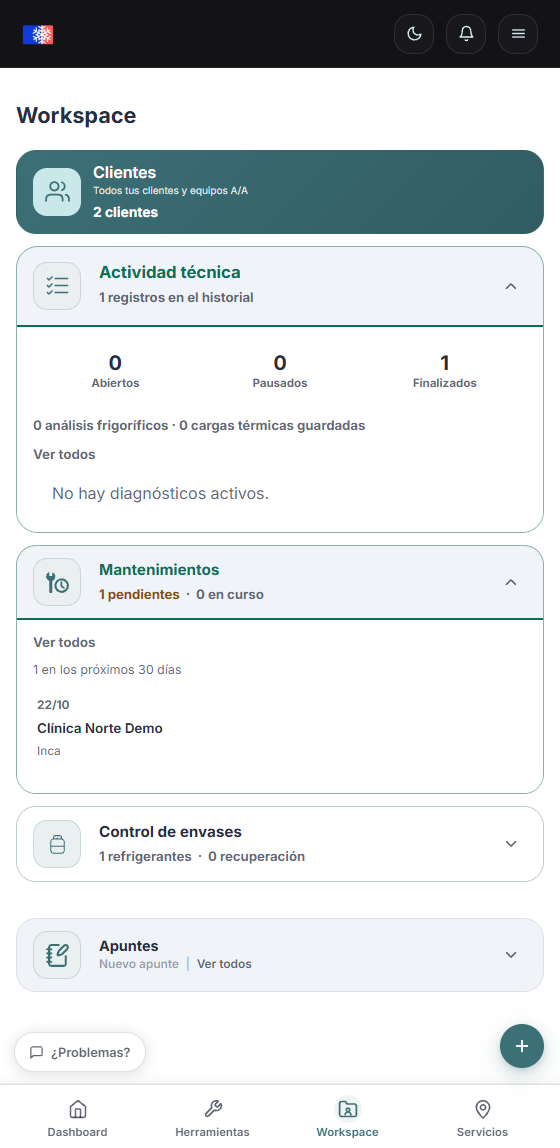Open the Clientes card

[x=280, y=192]
